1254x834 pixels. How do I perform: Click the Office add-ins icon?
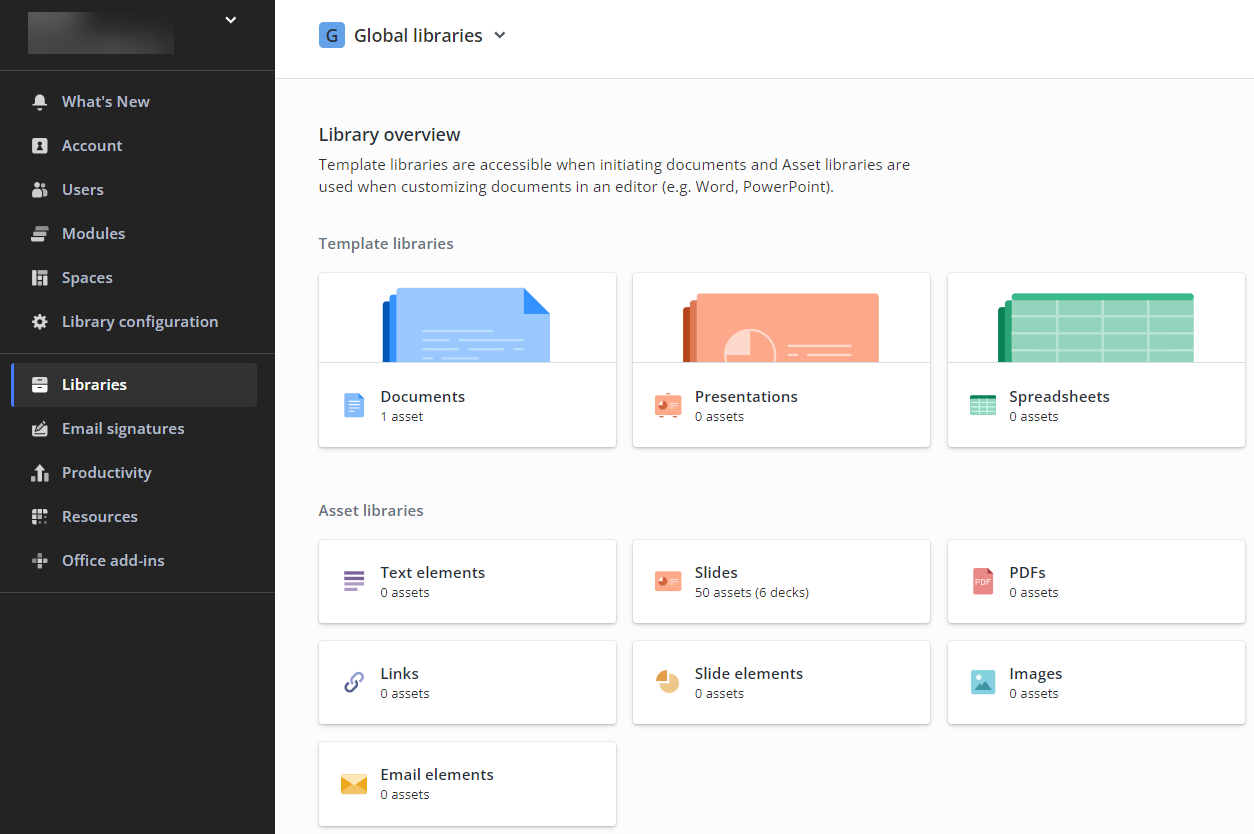(x=39, y=560)
